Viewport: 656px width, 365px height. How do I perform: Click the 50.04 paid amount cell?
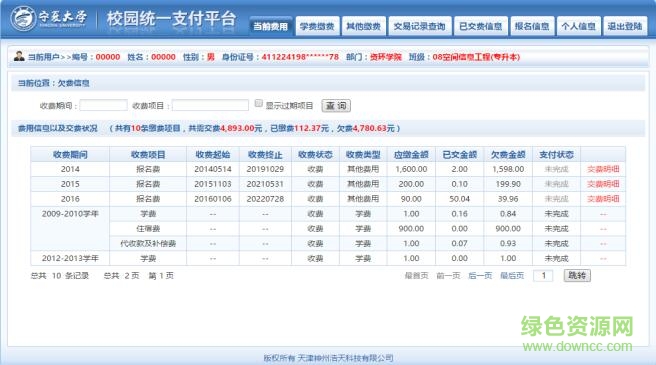[459, 199]
